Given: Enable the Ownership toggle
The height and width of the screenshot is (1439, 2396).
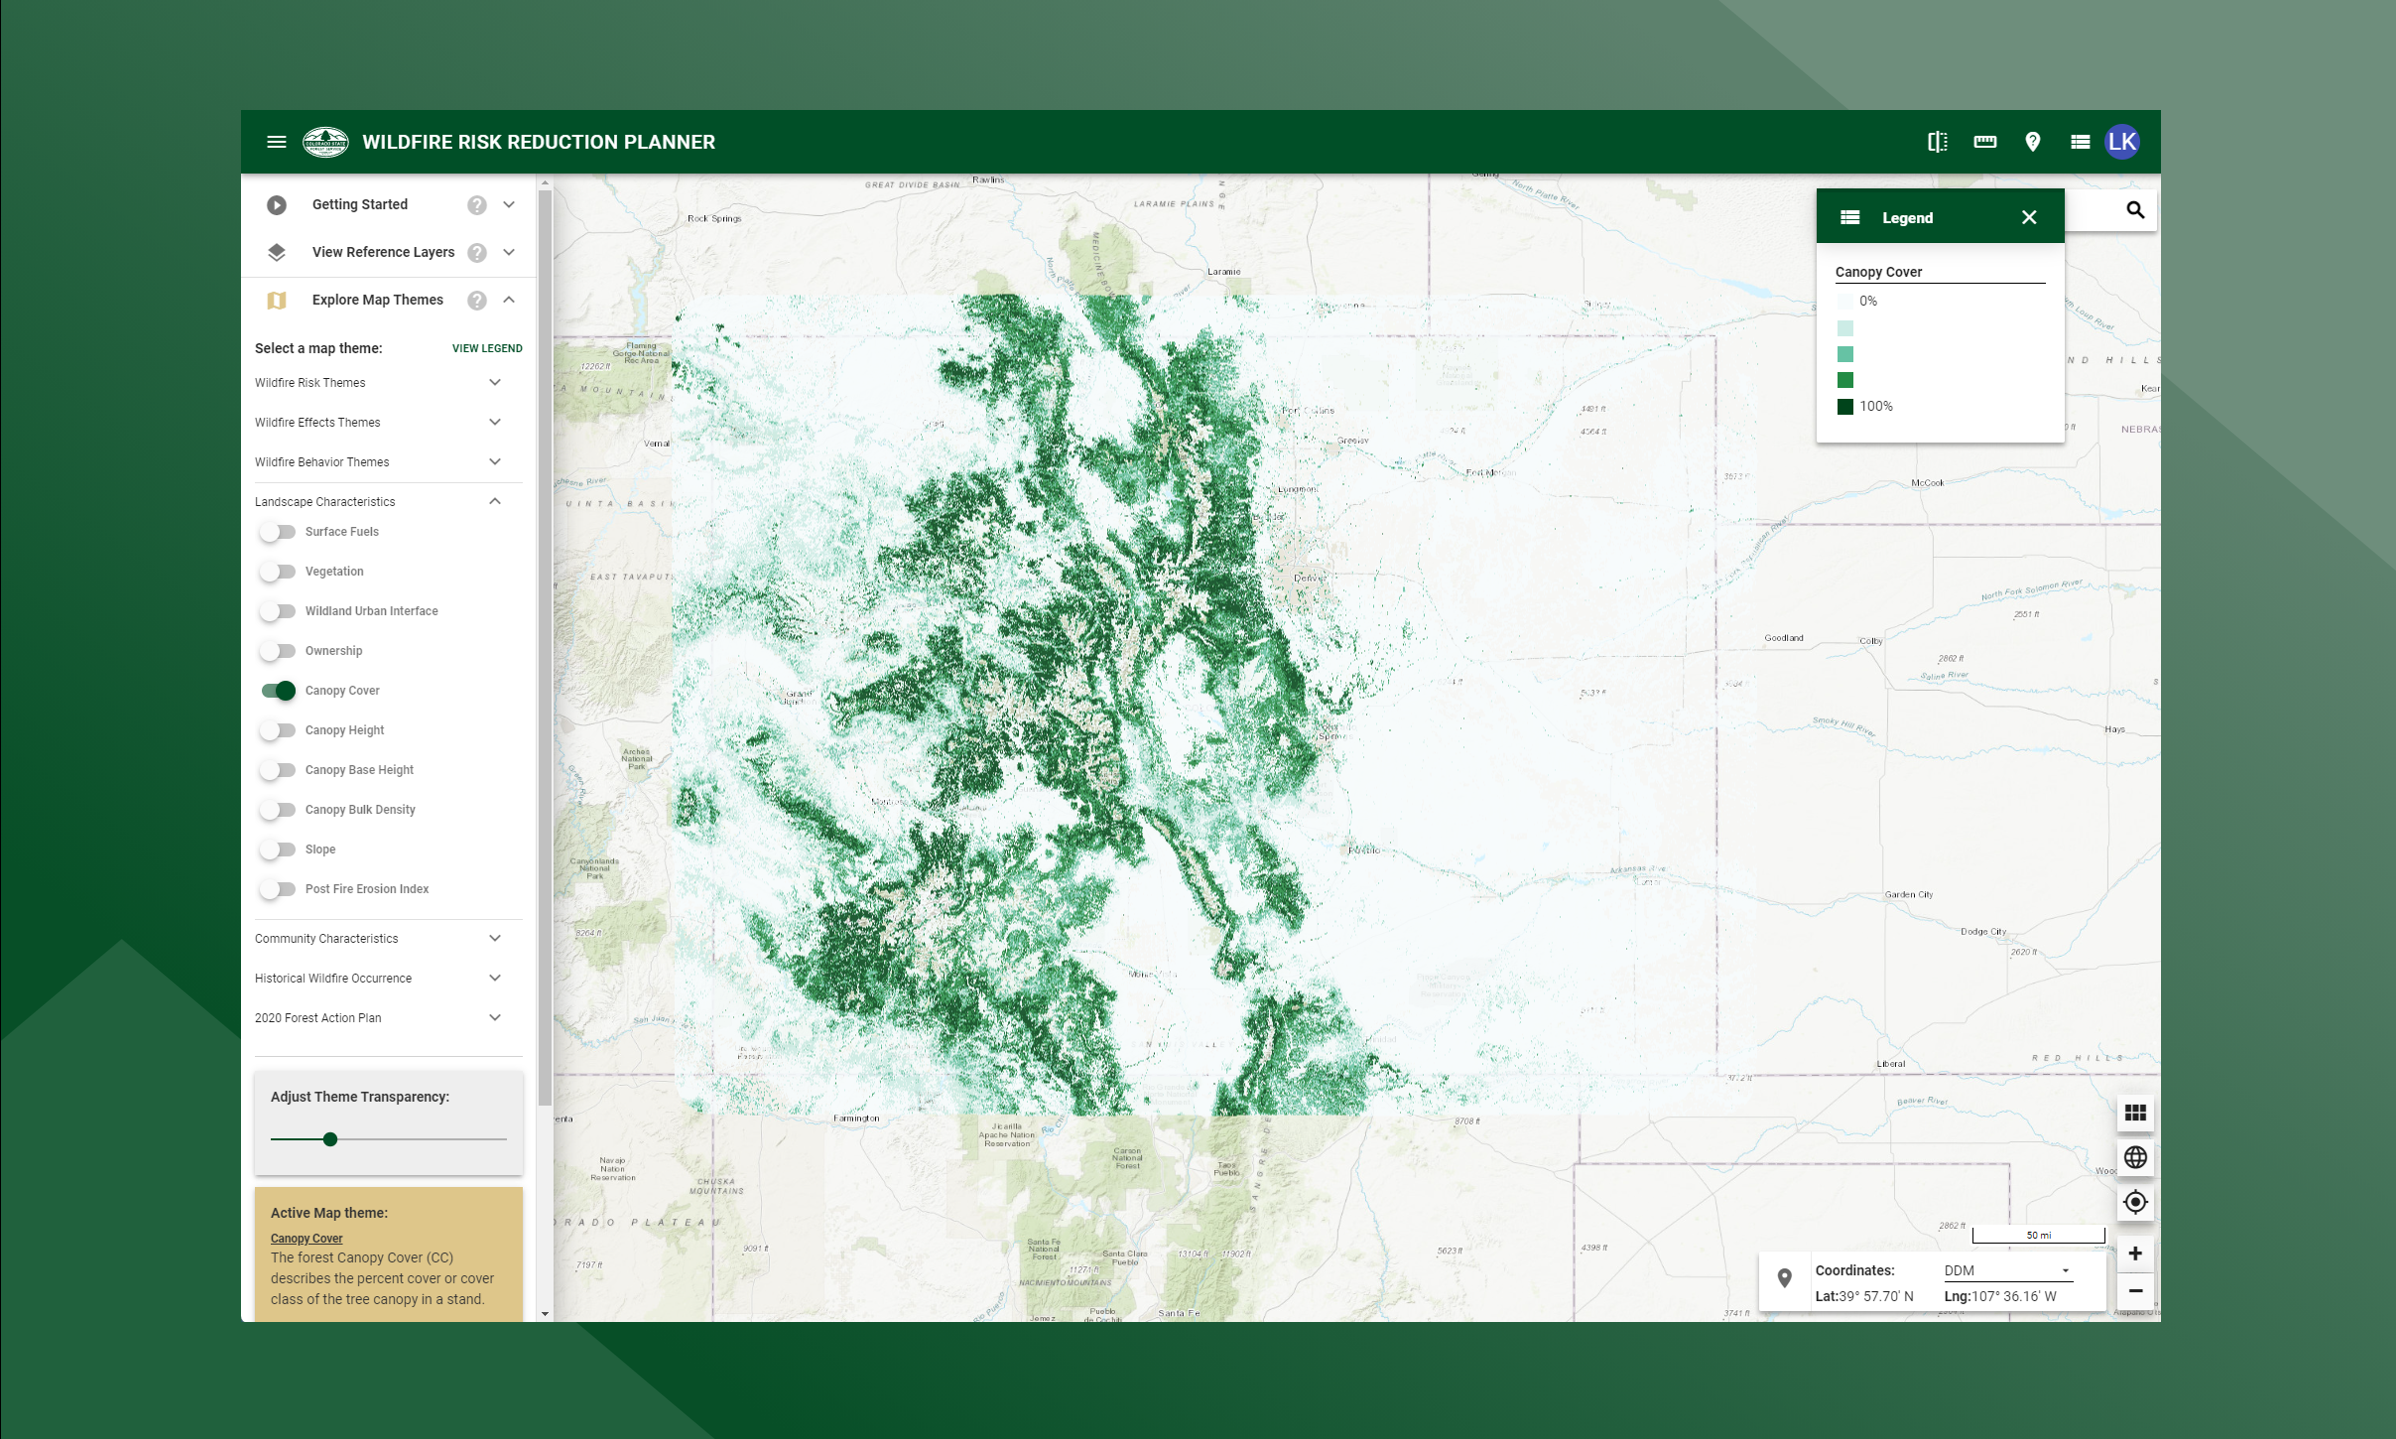Looking at the screenshot, I should pyautogui.click(x=277, y=651).
